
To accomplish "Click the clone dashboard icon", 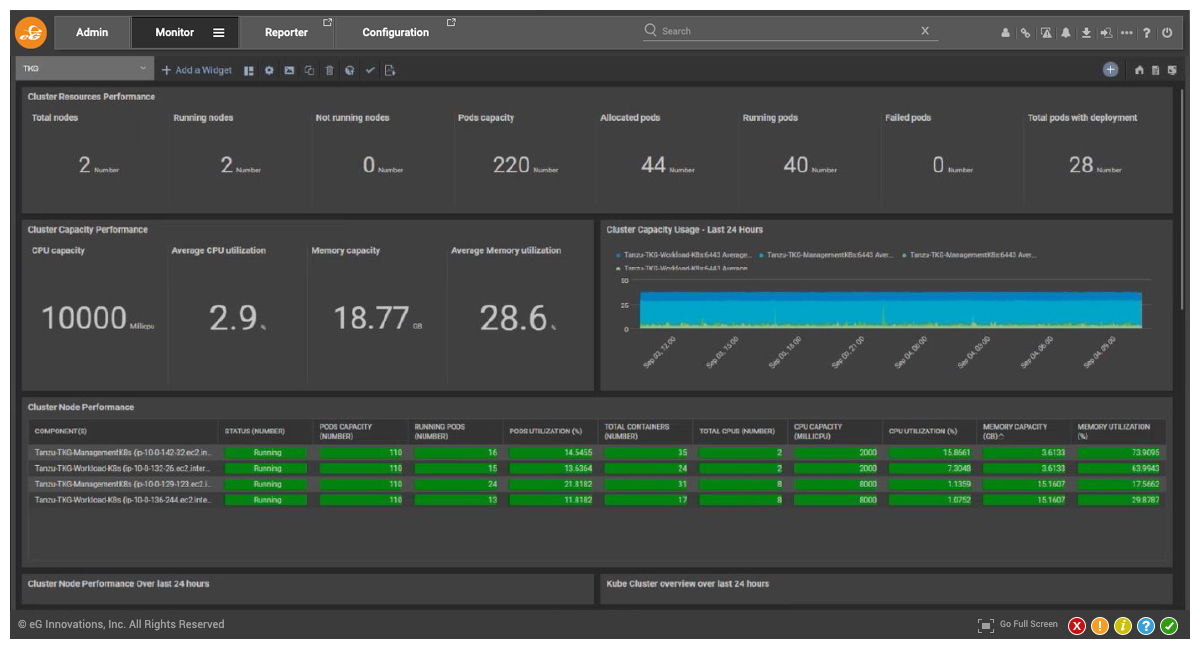I will (309, 70).
